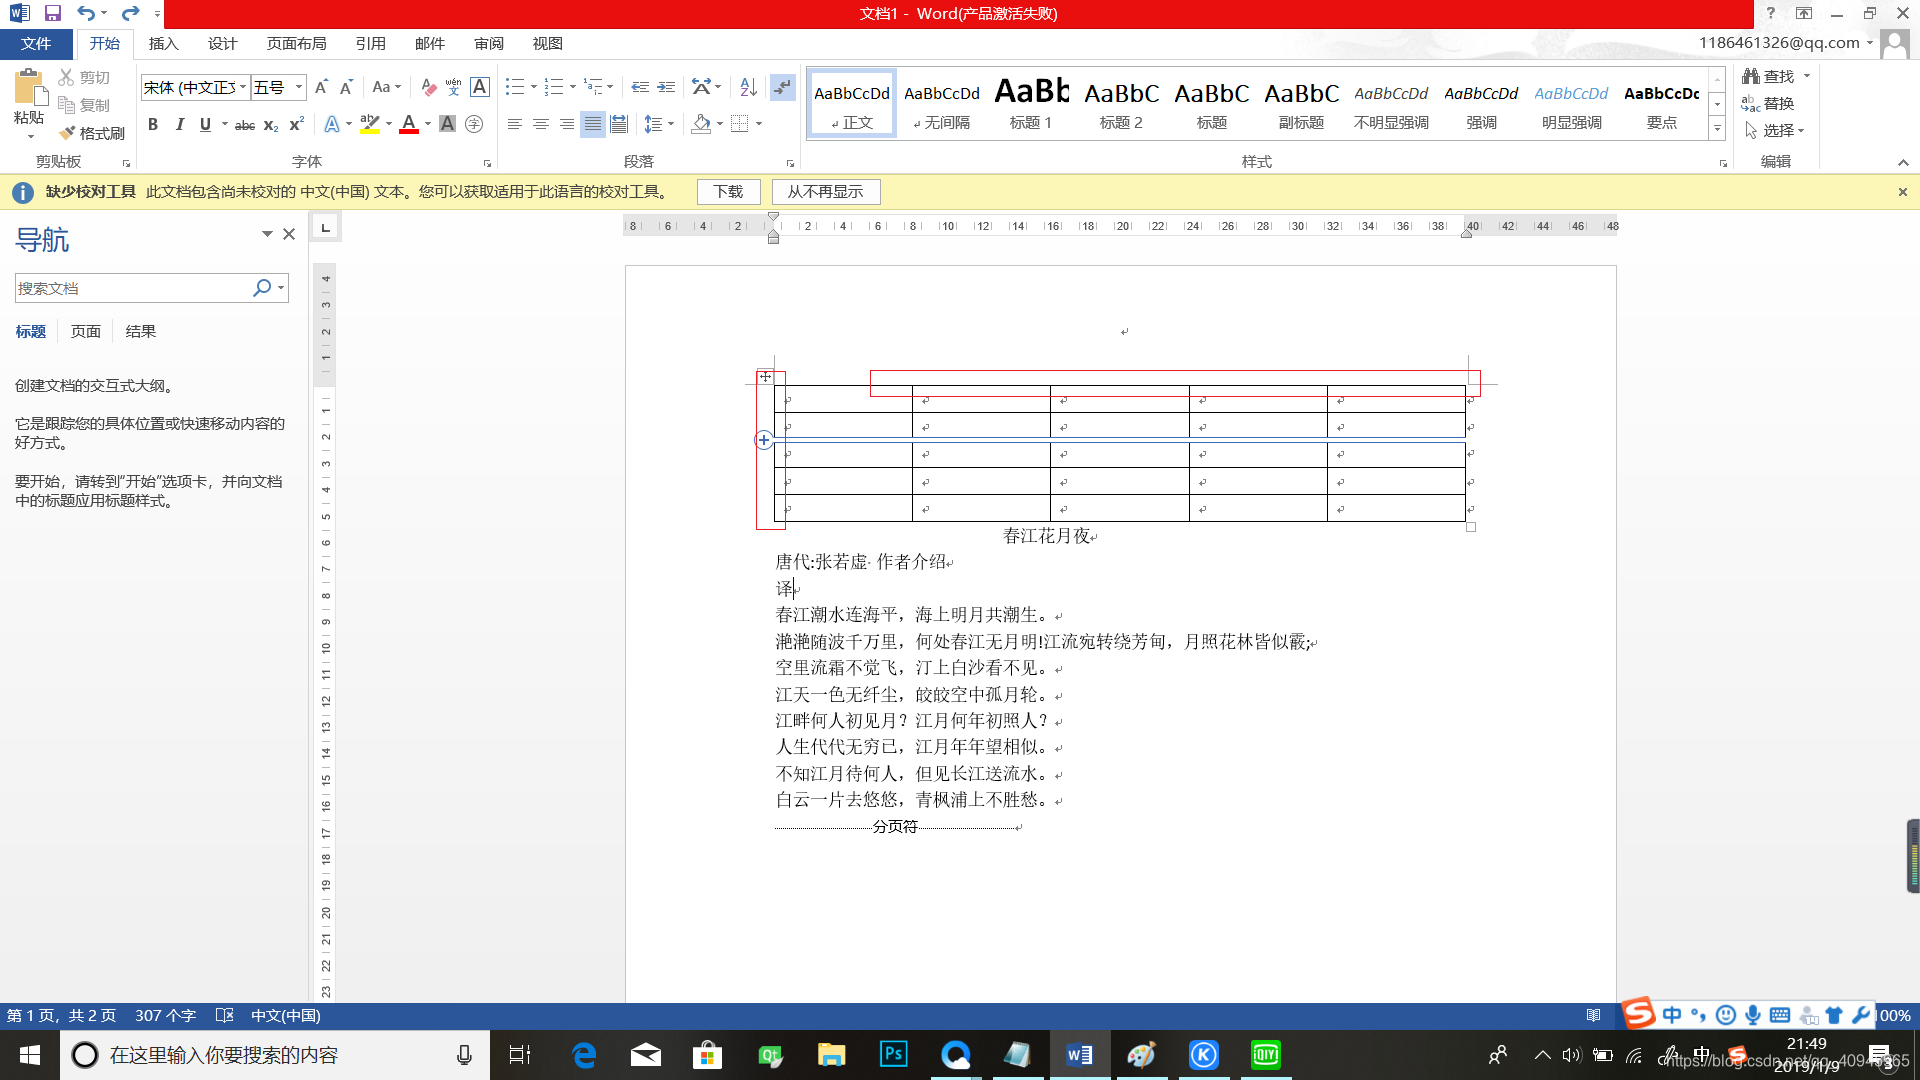Apply the 无间隔 style
1920x1080 pixels.
point(941,104)
